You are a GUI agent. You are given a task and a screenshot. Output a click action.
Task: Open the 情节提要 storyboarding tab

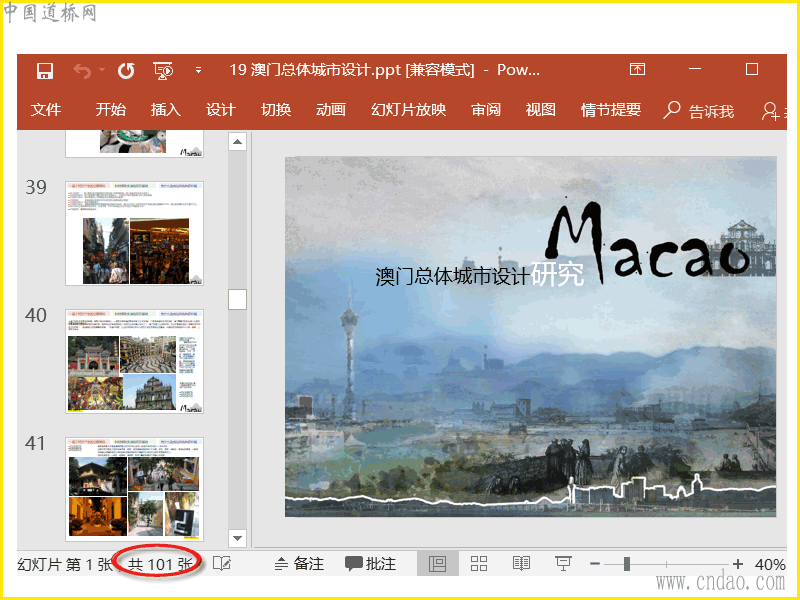click(611, 110)
